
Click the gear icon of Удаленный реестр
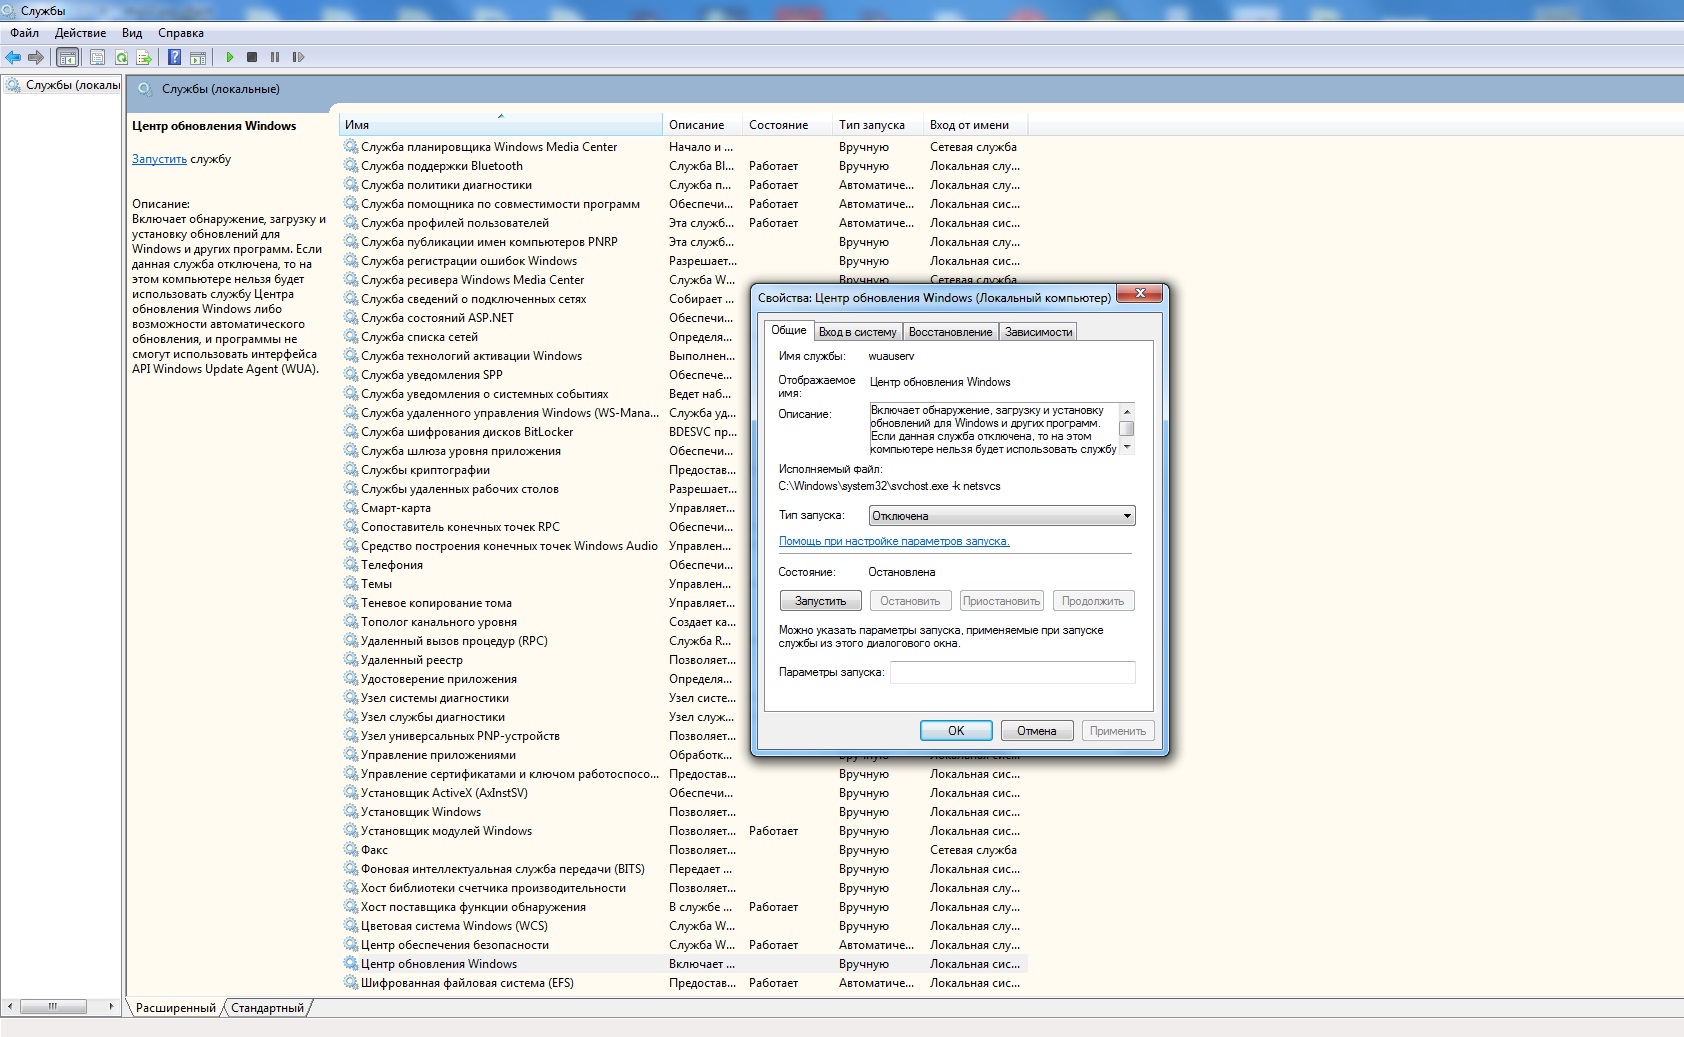click(x=351, y=660)
